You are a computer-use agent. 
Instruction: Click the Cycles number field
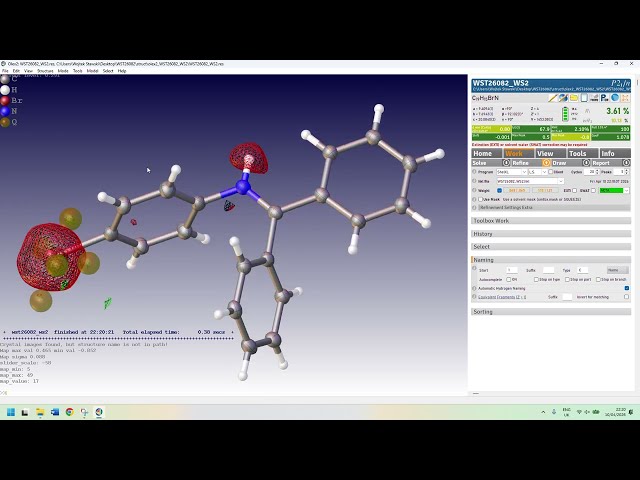pyautogui.click(x=591, y=172)
